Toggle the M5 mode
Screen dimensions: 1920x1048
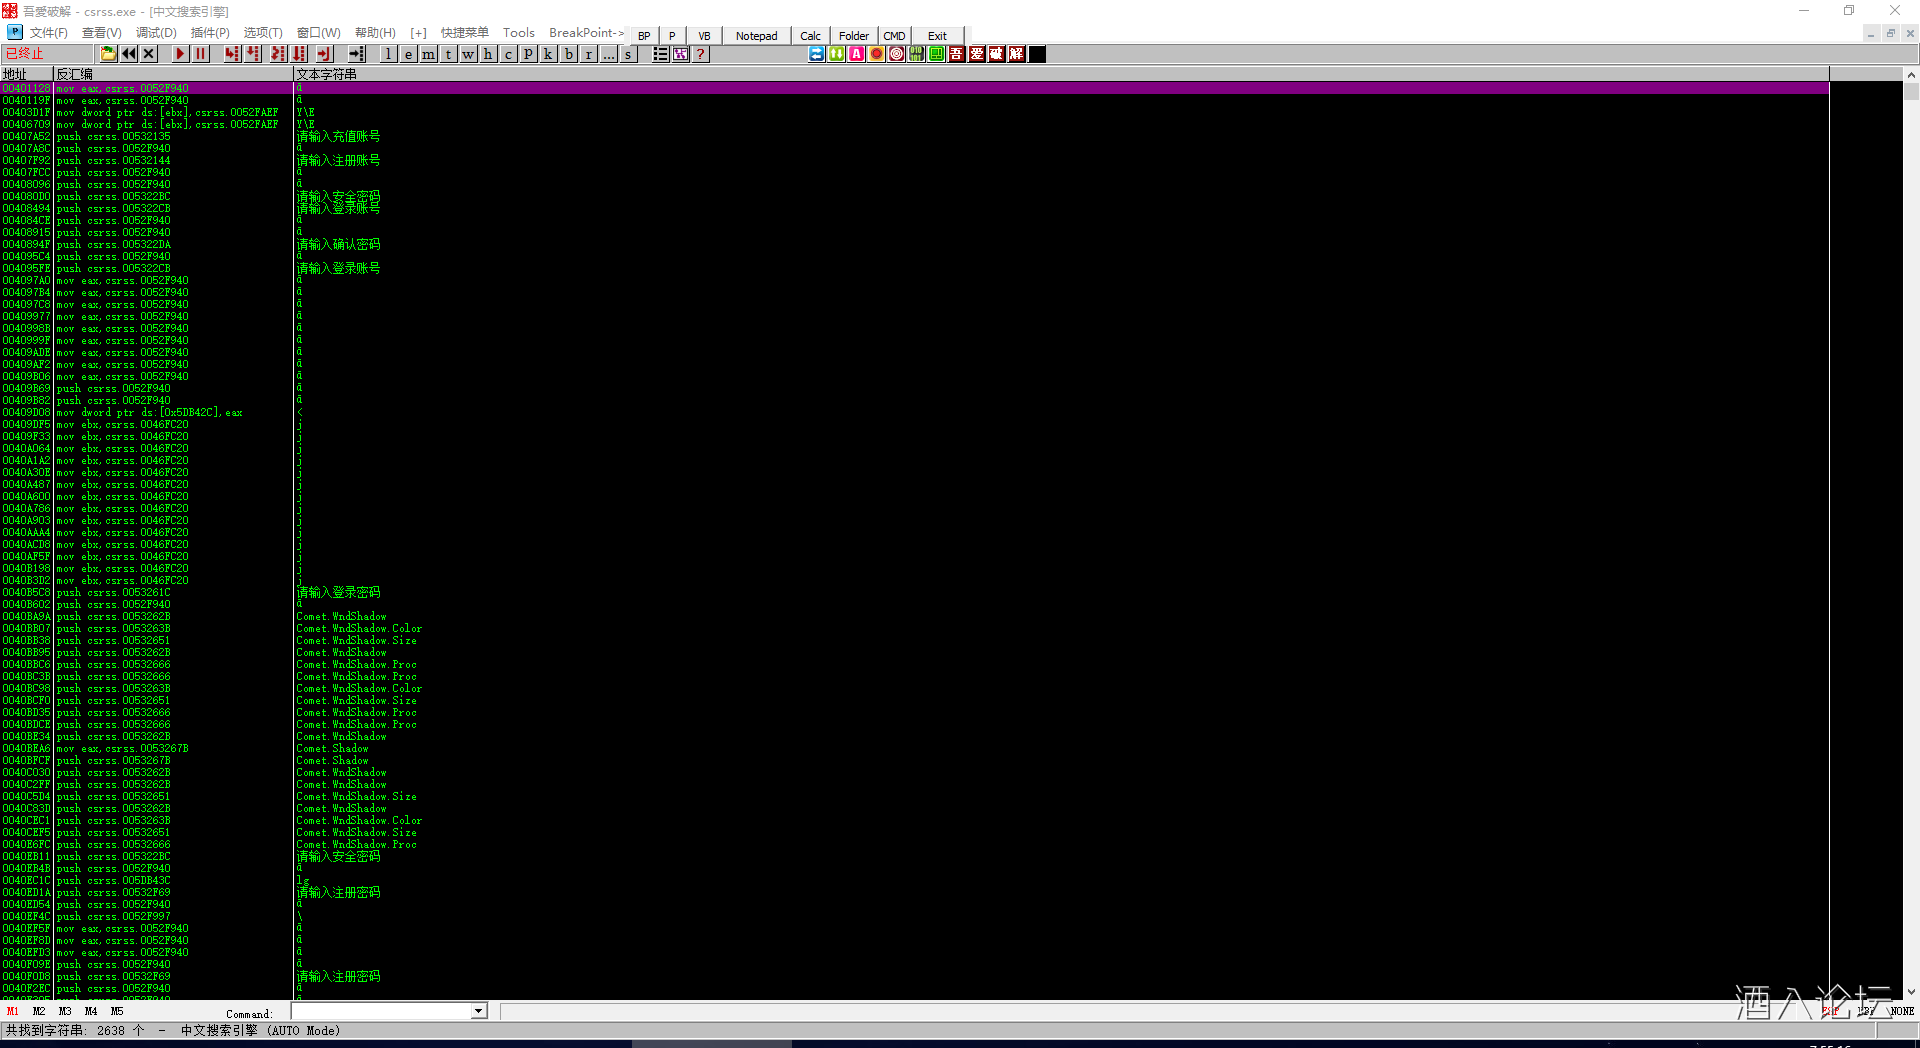[117, 1011]
